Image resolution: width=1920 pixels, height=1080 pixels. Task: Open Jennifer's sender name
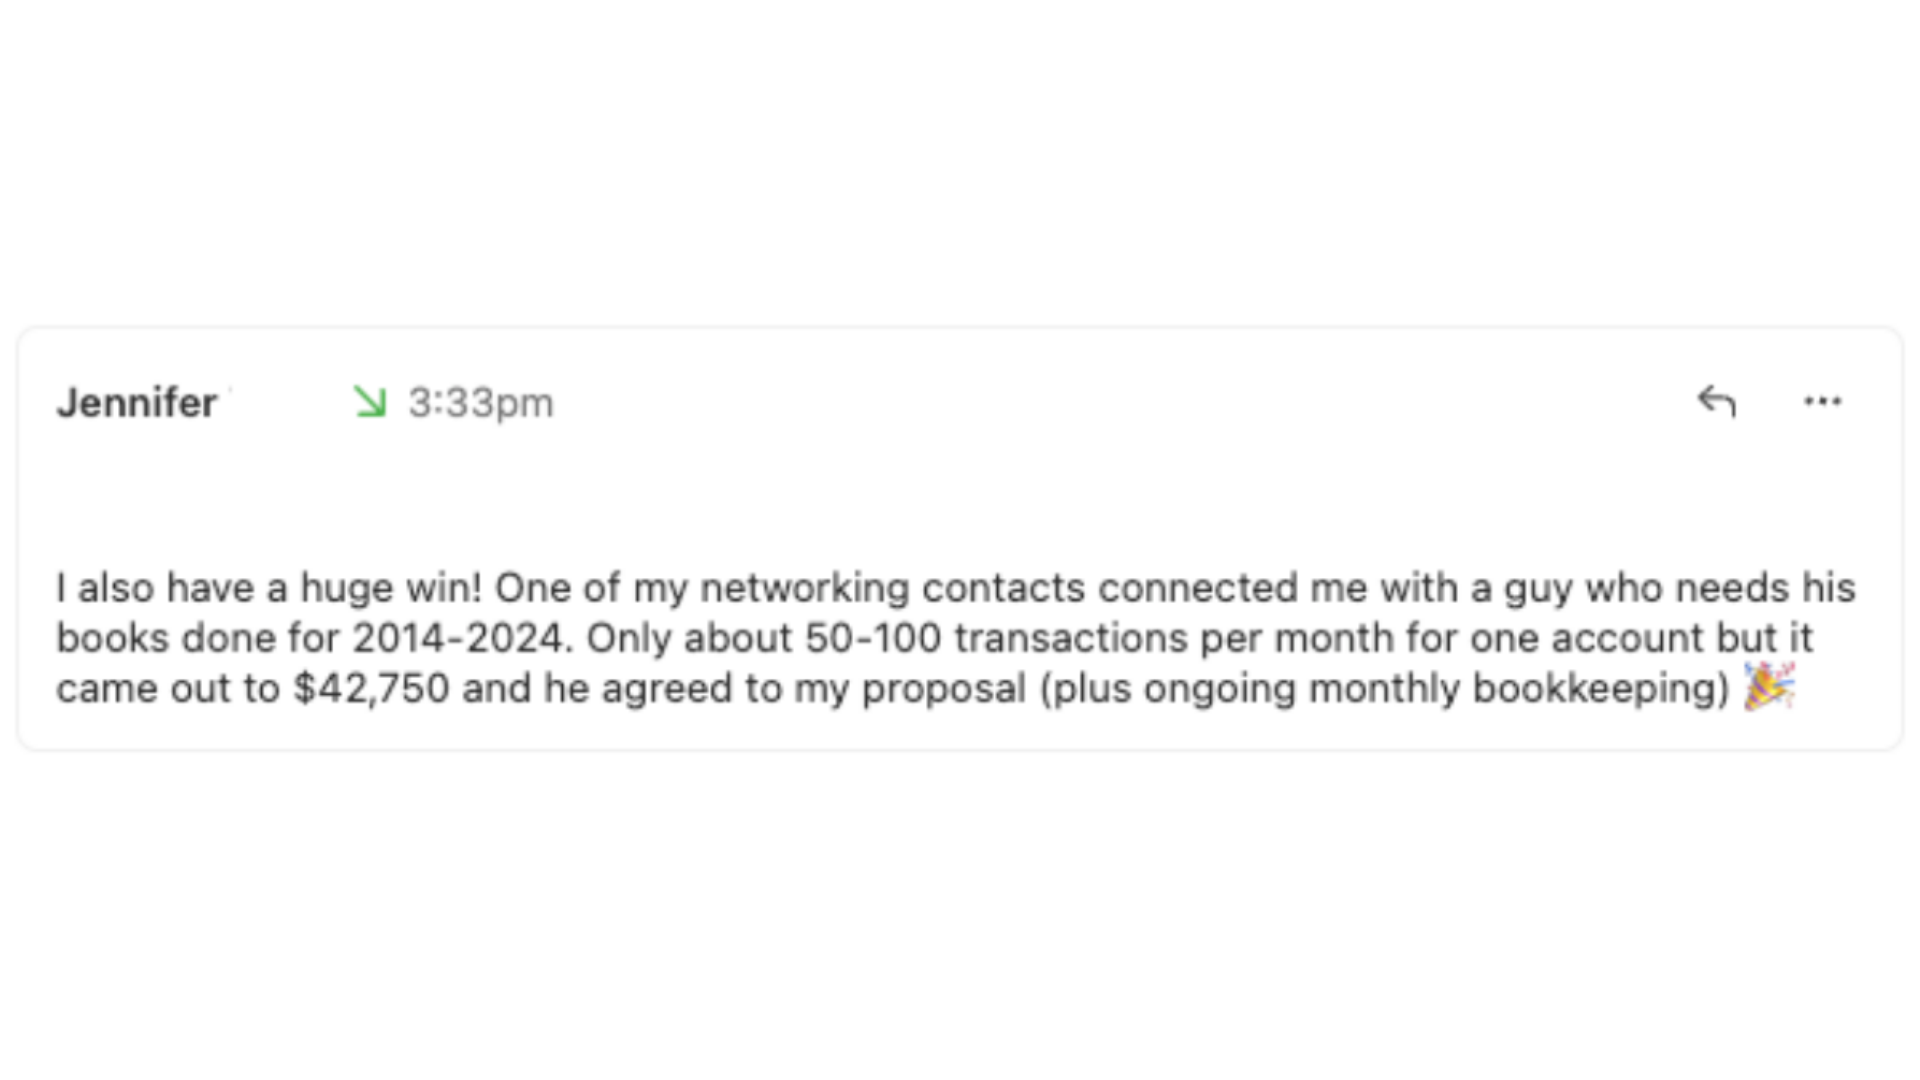coord(137,403)
